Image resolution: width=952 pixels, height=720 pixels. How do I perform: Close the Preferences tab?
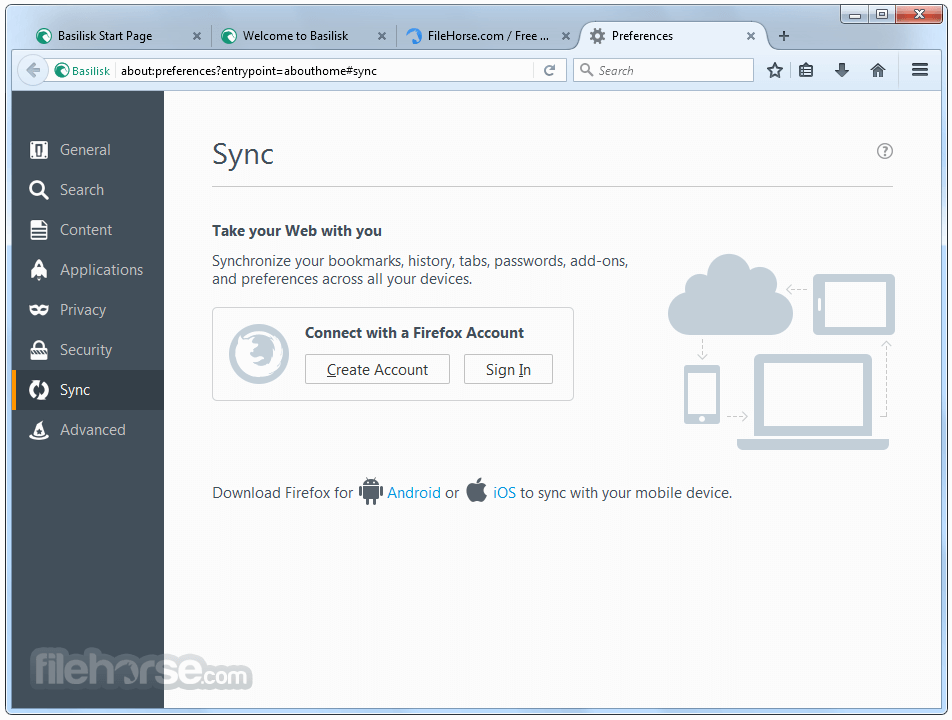click(751, 36)
